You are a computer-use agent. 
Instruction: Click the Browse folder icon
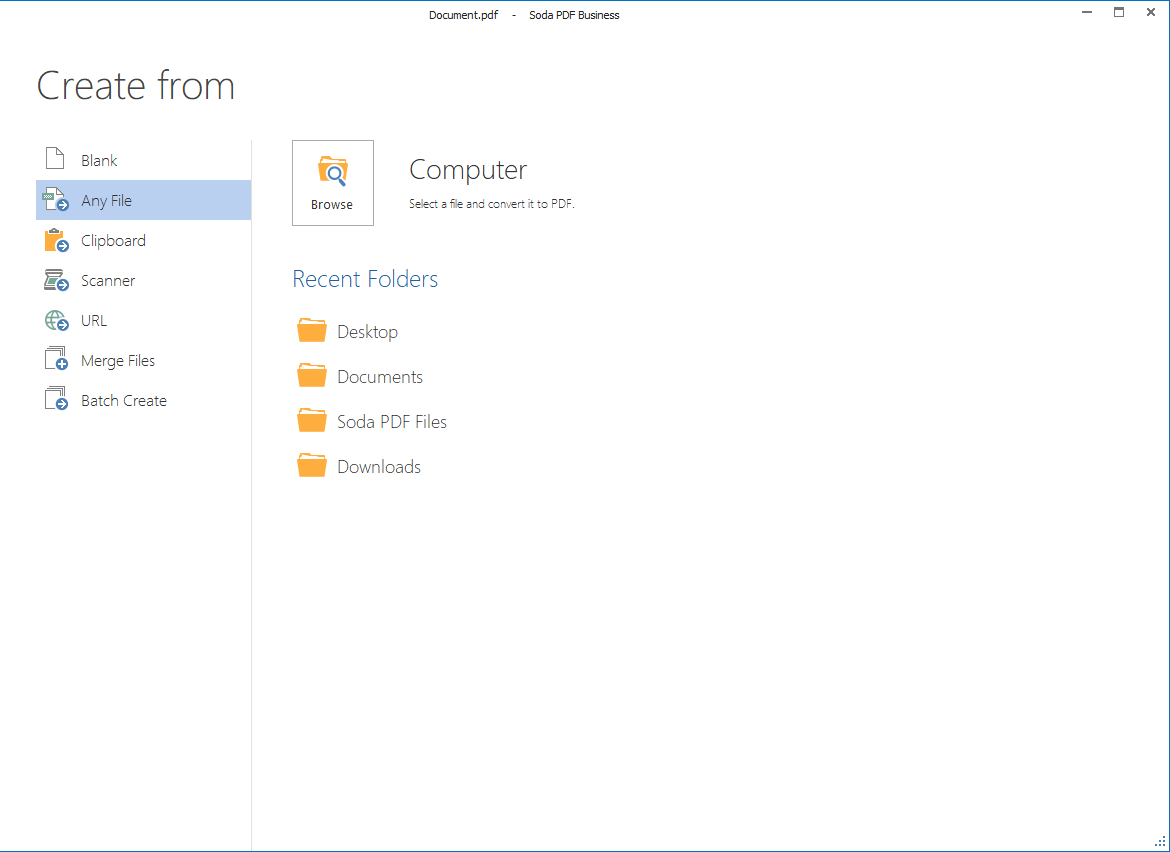332,172
